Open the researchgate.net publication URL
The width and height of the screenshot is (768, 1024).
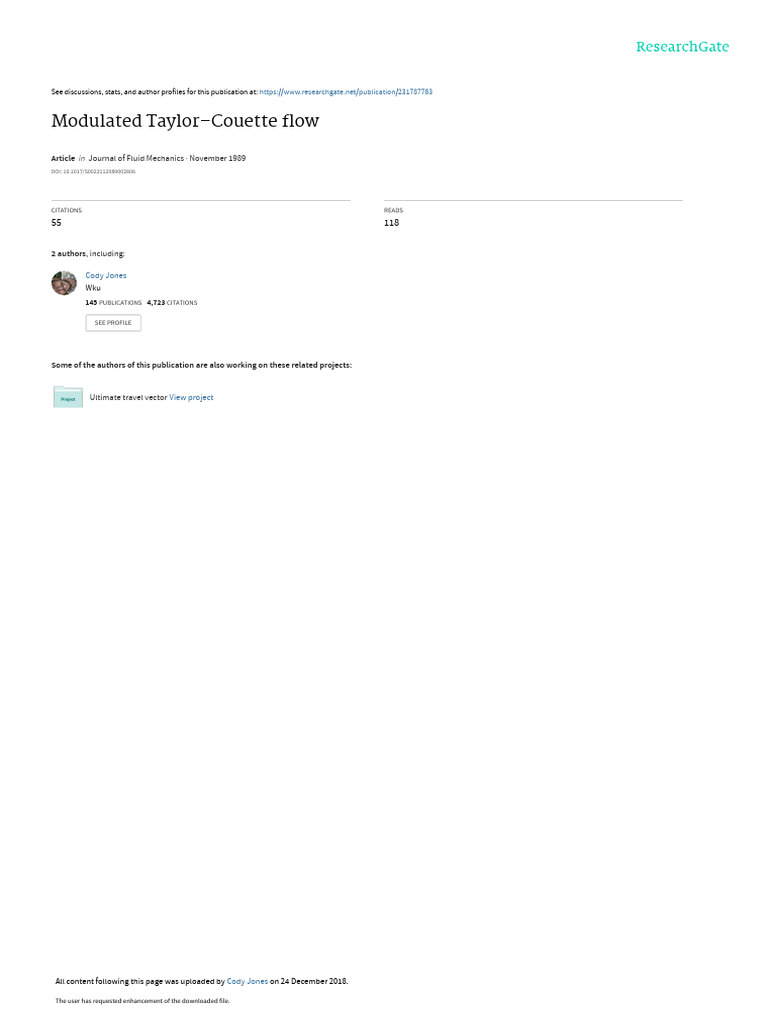coord(345,92)
